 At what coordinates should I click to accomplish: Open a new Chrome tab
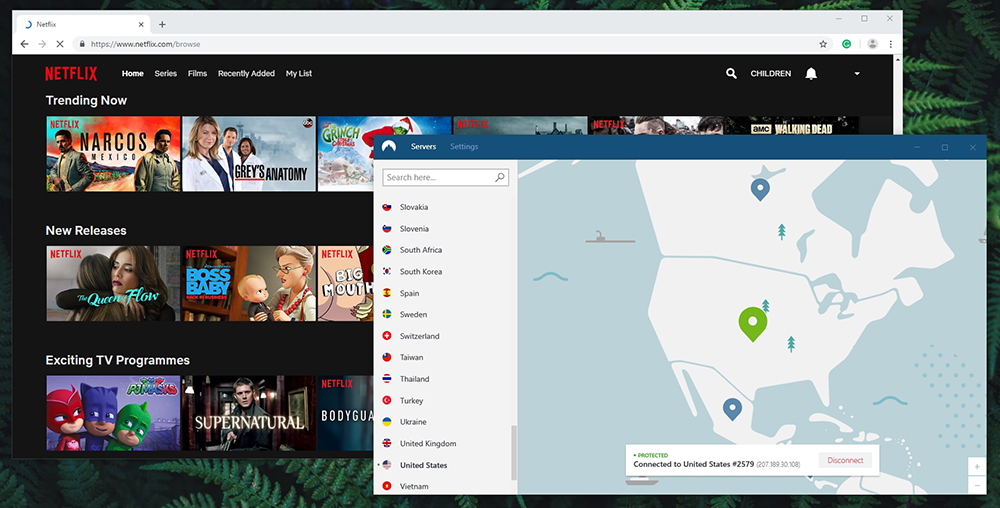162,24
